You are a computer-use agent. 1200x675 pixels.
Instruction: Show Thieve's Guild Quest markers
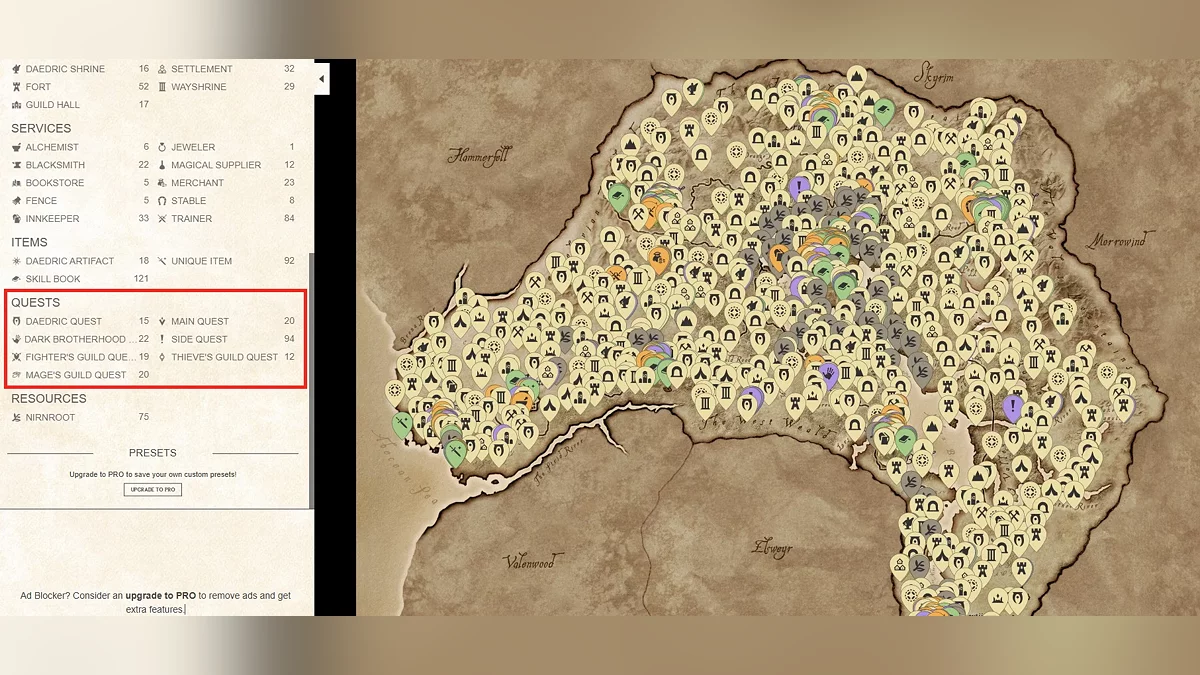(x=224, y=357)
